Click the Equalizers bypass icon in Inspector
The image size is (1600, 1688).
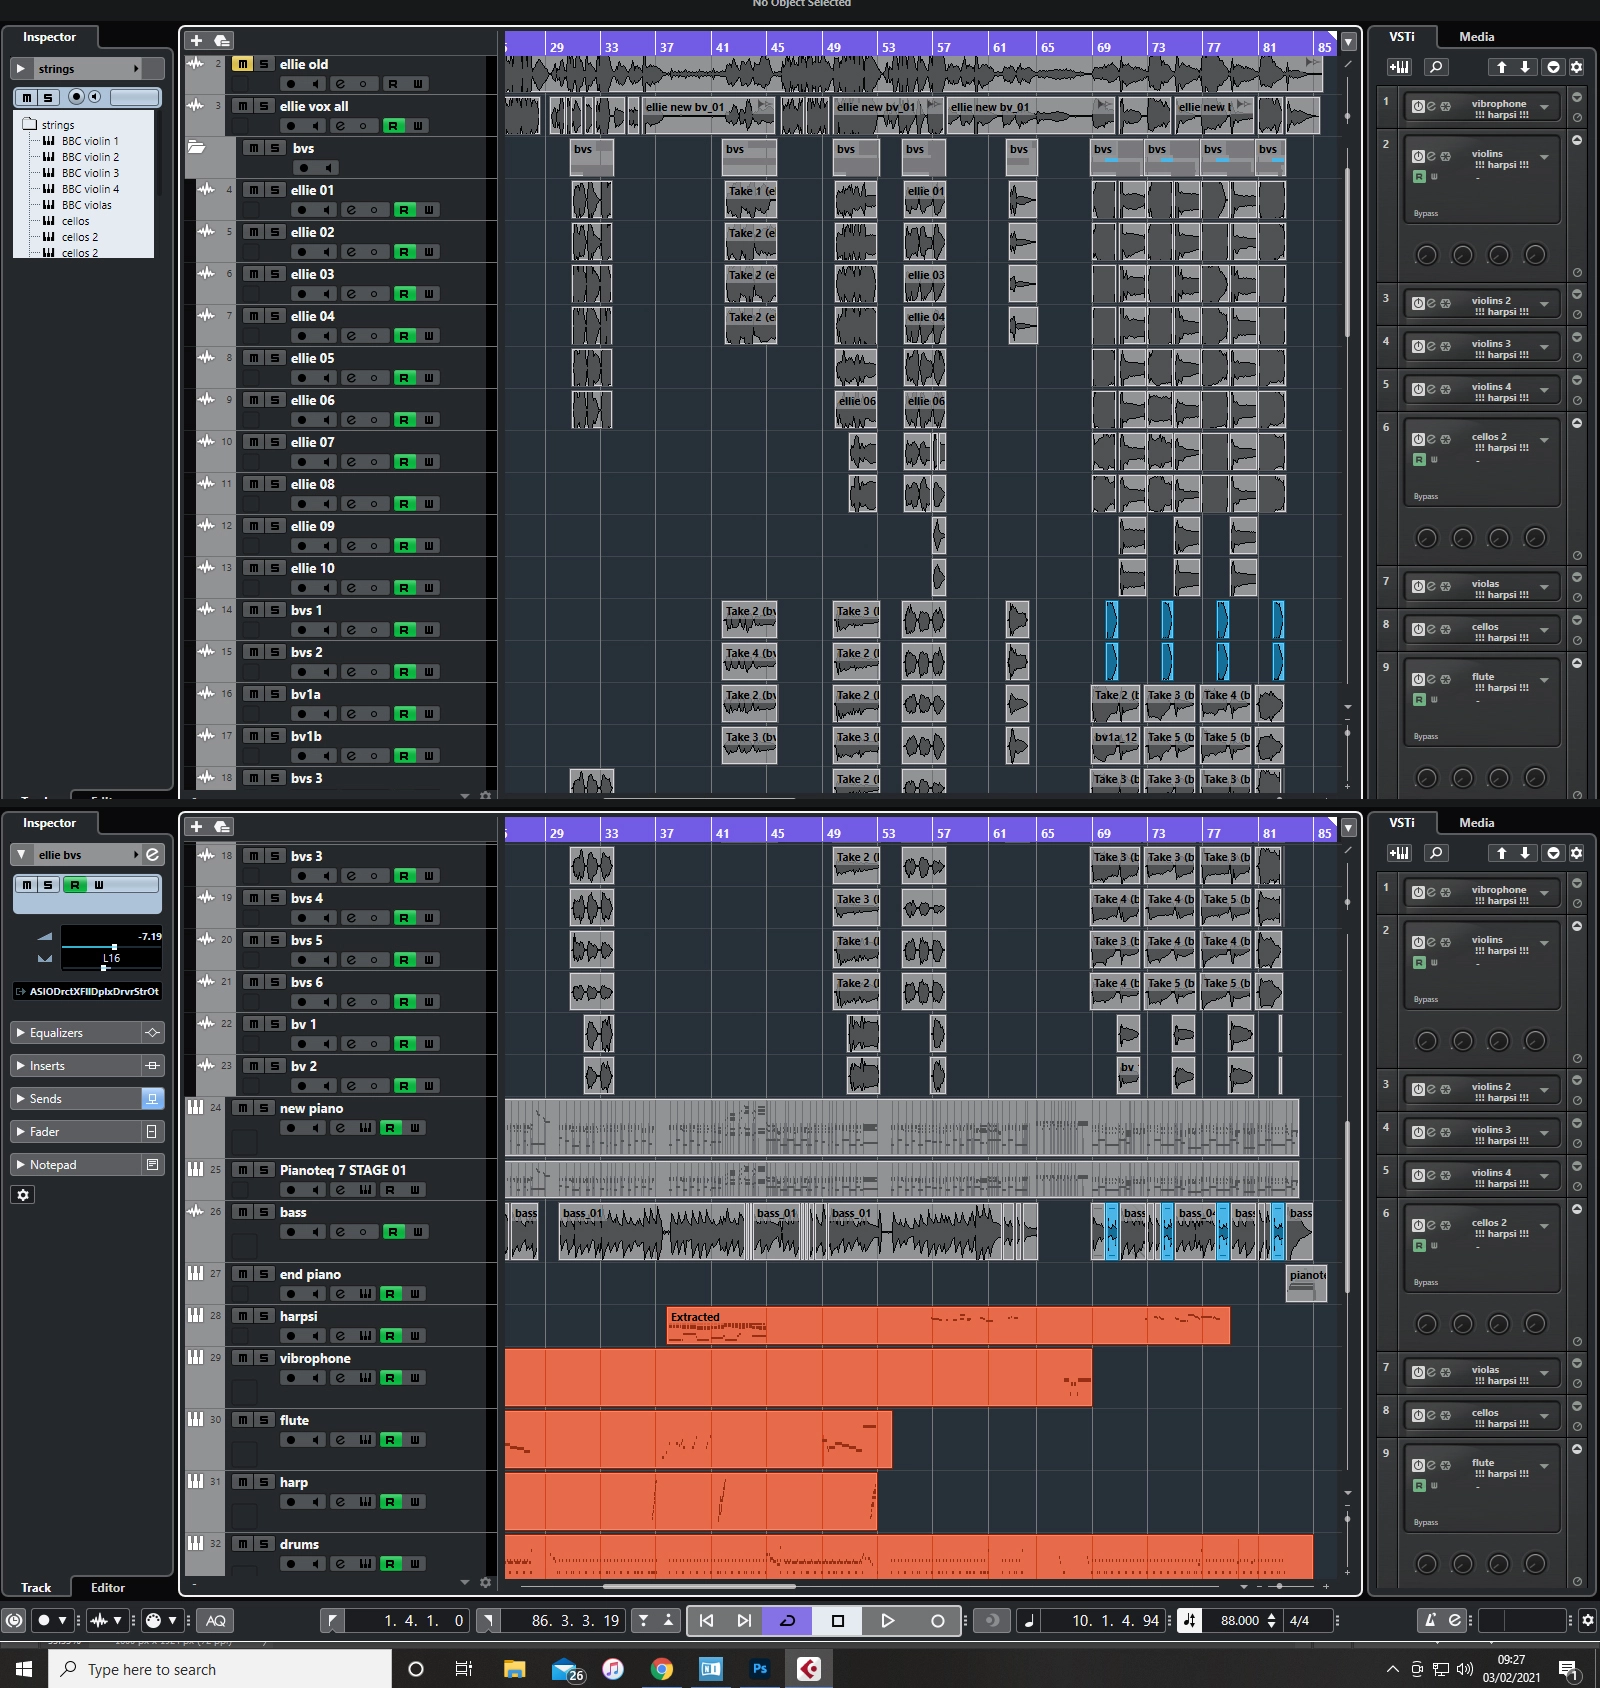point(152,1032)
